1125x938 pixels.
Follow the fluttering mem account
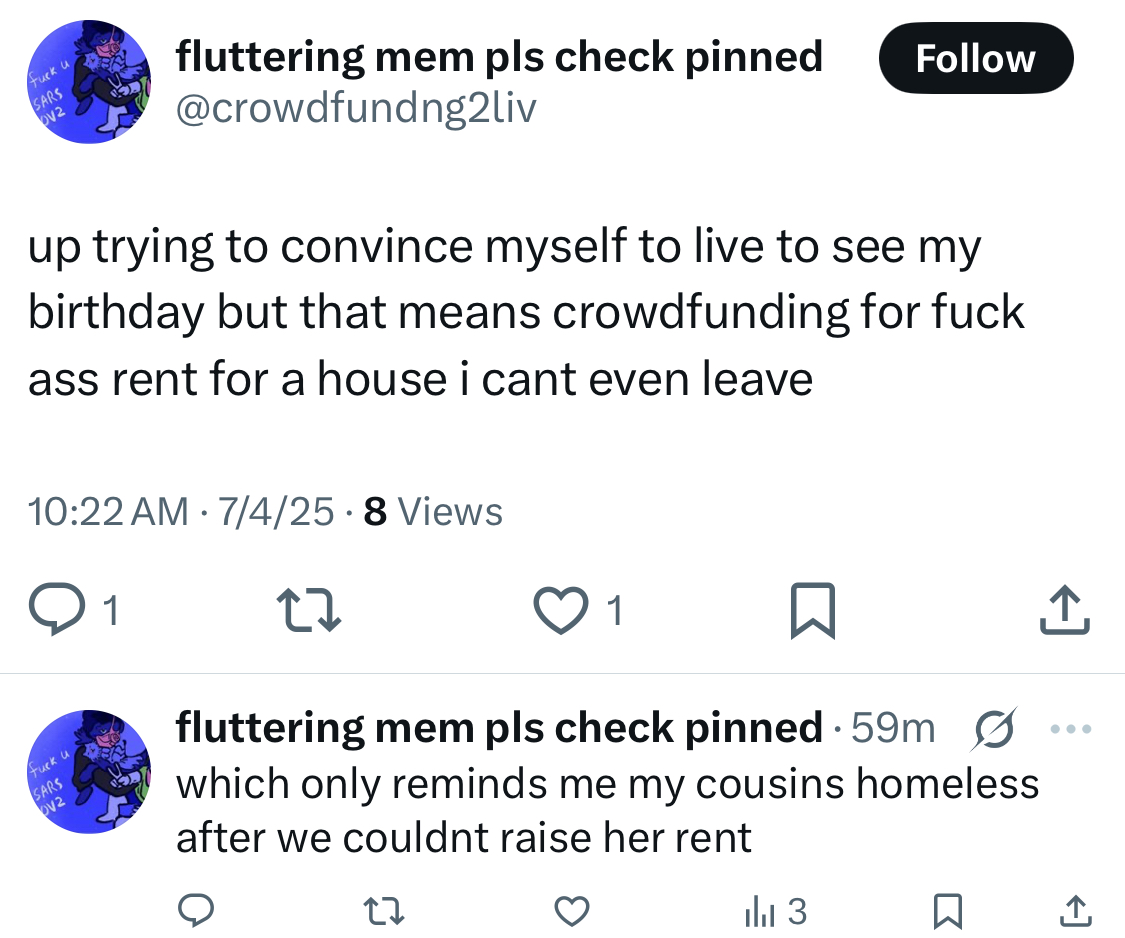(976, 58)
